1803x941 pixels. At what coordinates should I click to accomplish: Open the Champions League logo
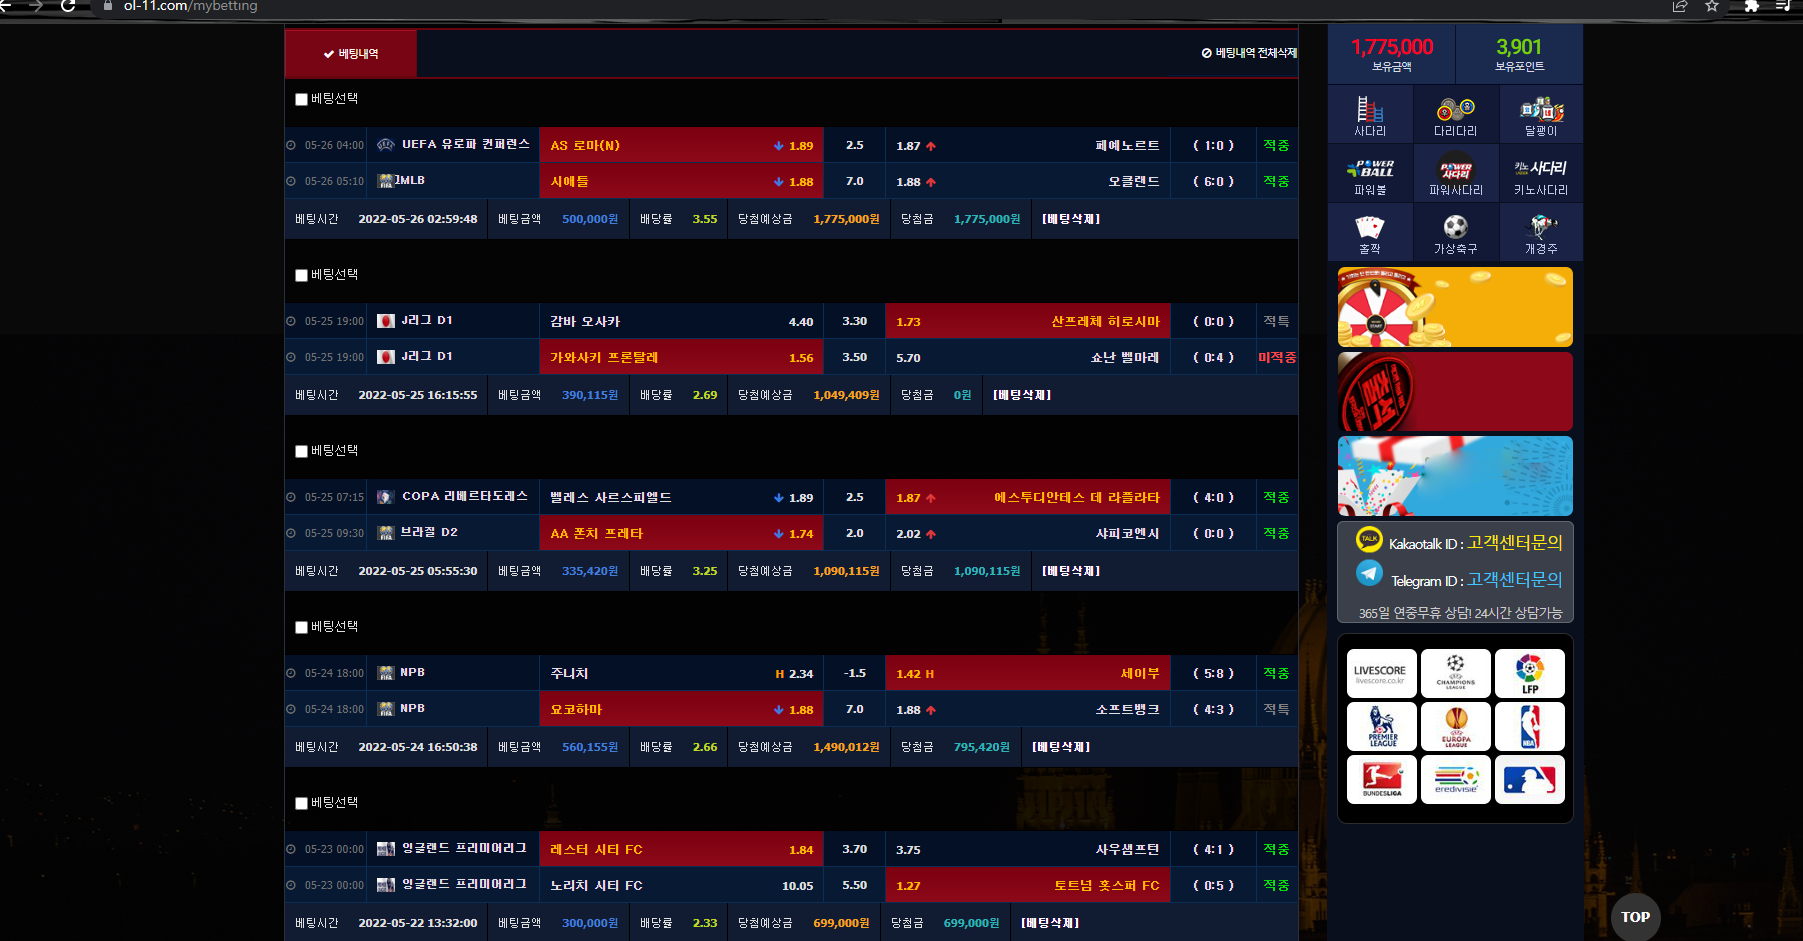(1455, 673)
